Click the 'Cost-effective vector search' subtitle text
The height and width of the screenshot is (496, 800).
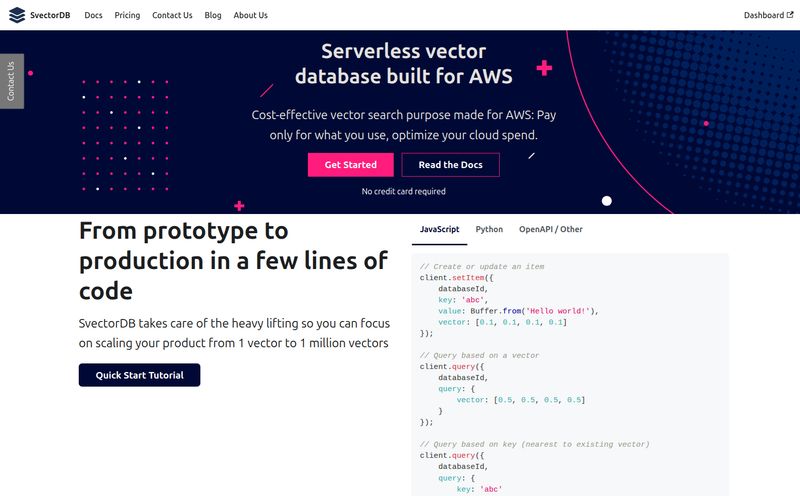[x=404, y=125]
